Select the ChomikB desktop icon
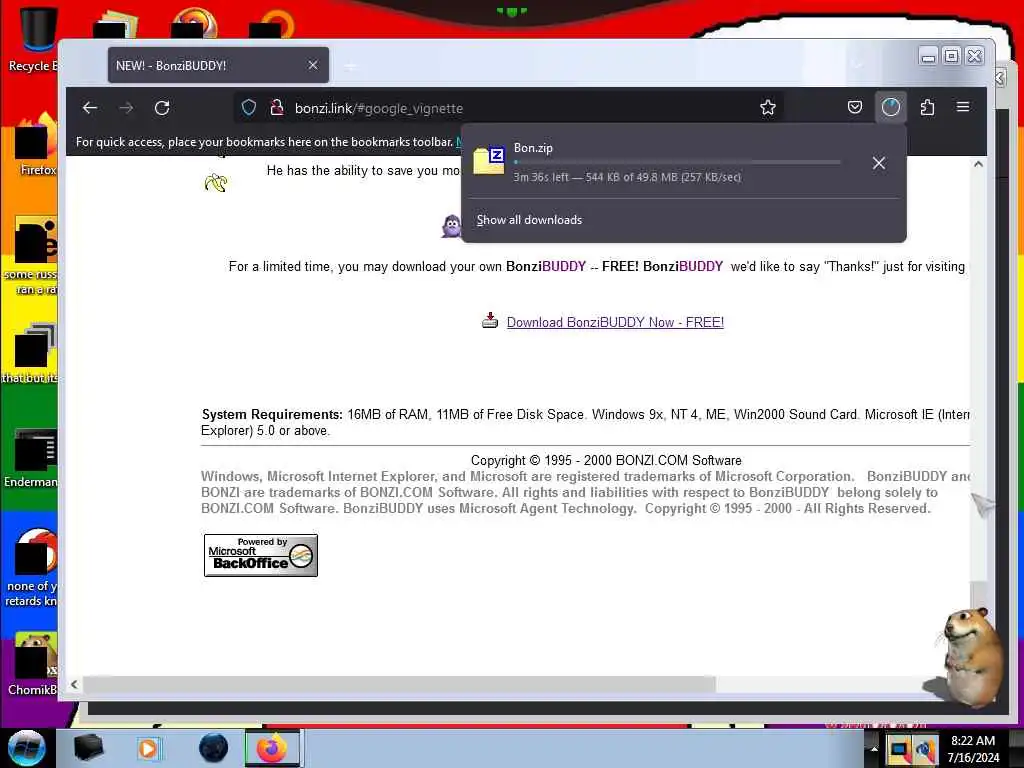This screenshot has width=1024, height=768. pos(33,665)
